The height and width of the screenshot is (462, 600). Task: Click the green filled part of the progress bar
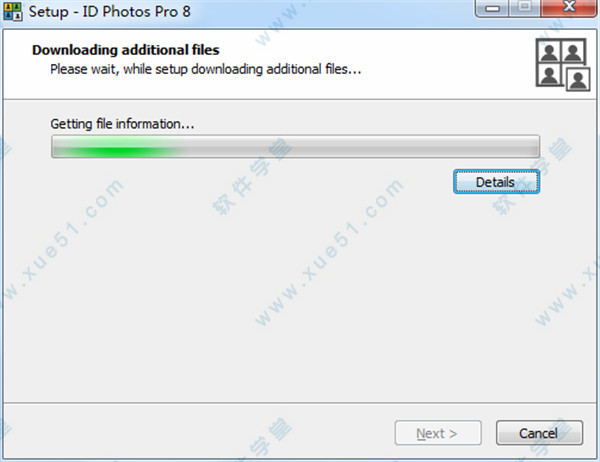click(117, 147)
